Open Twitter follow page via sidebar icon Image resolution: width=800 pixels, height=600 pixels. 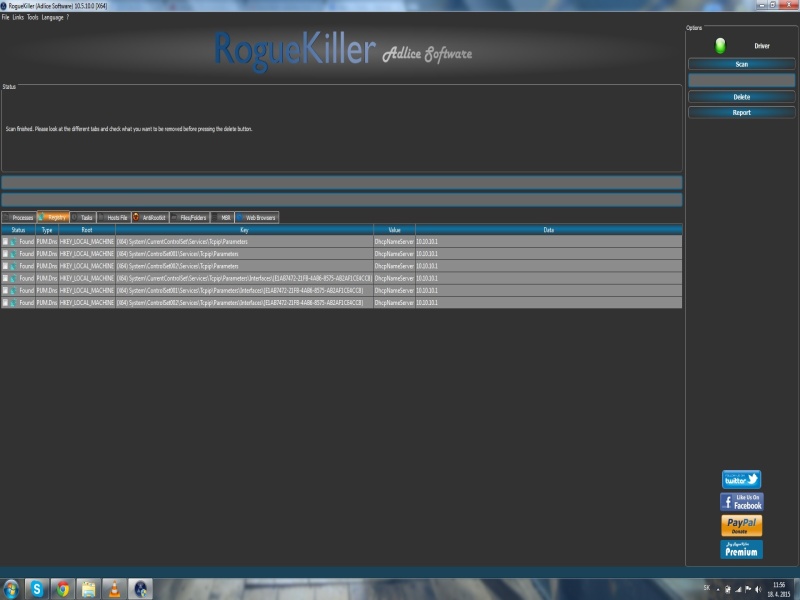tap(740, 479)
